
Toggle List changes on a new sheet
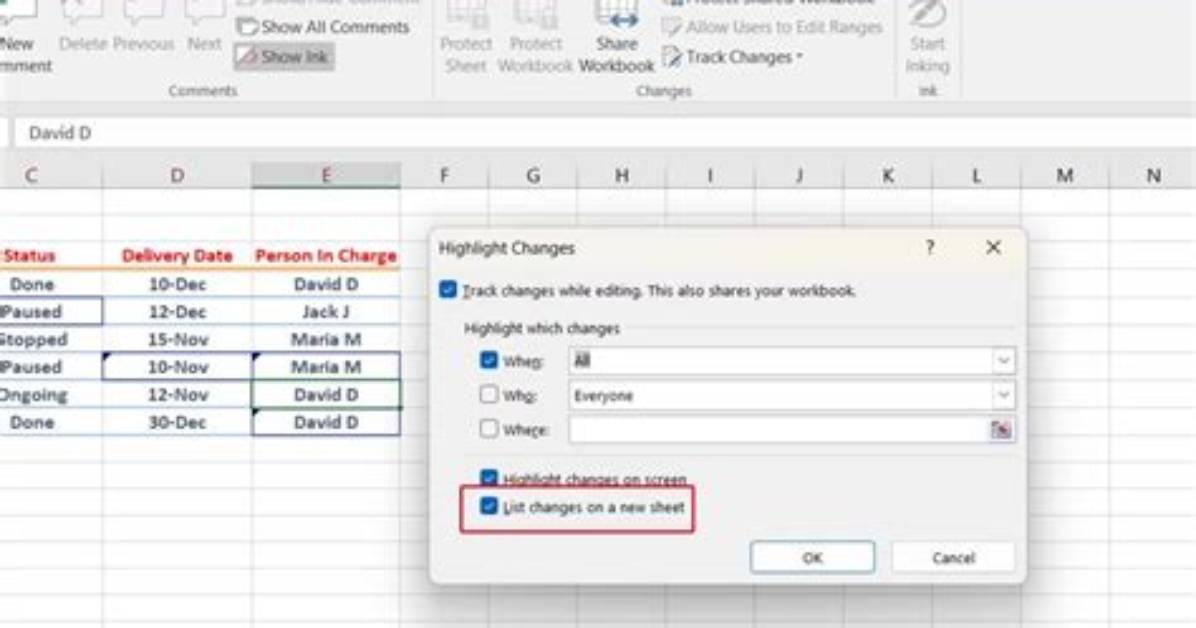[489, 506]
